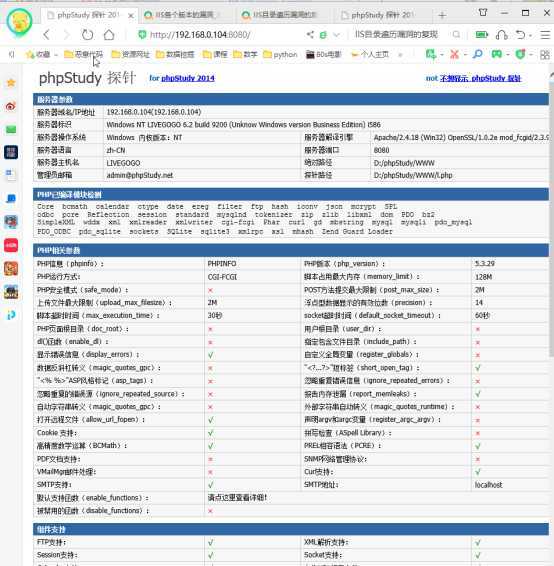Open a new tab with the plus button
The height and width of the screenshot is (566, 554).
(x=442, y=15)
